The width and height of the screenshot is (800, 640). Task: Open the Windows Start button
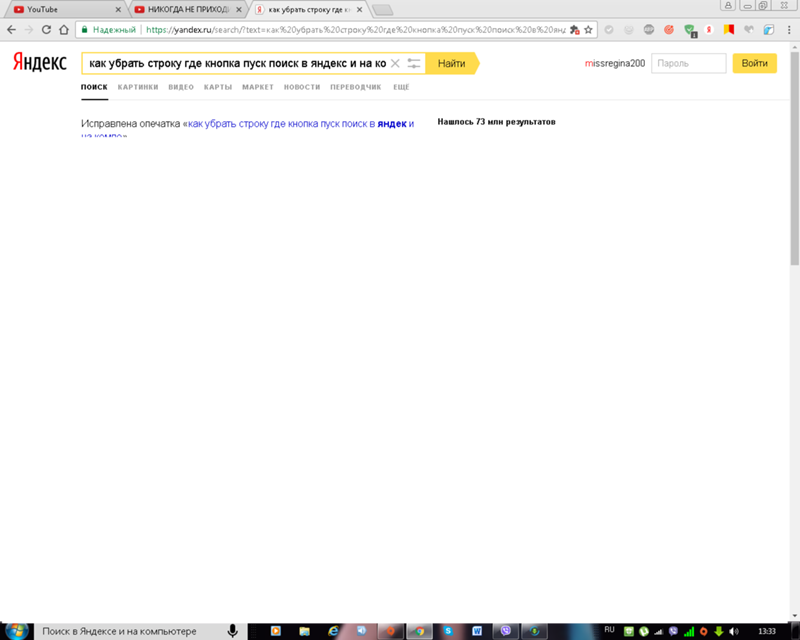pos(17,631)
